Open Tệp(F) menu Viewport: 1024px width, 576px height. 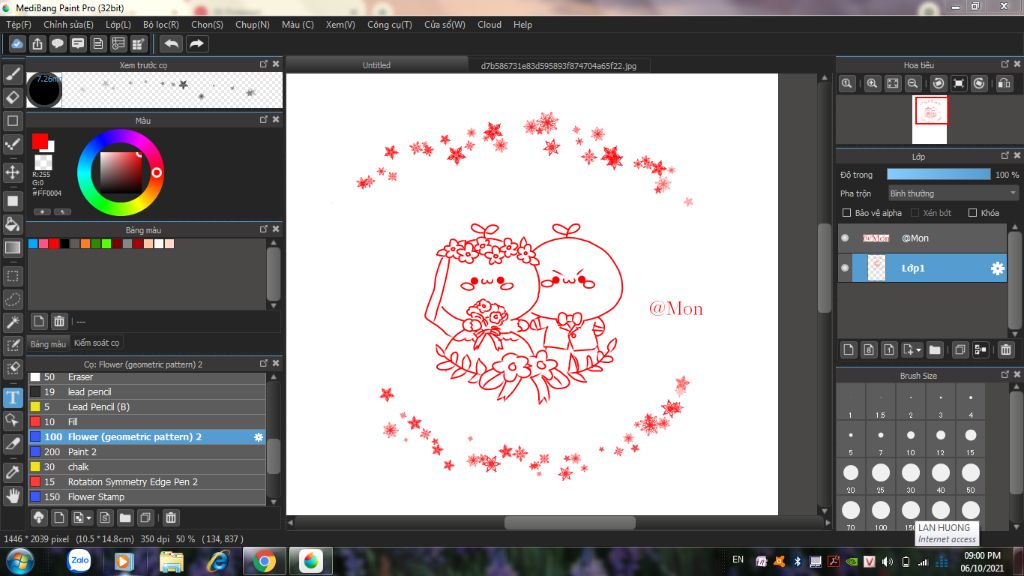pyautogui.click(x=18, y=25)
